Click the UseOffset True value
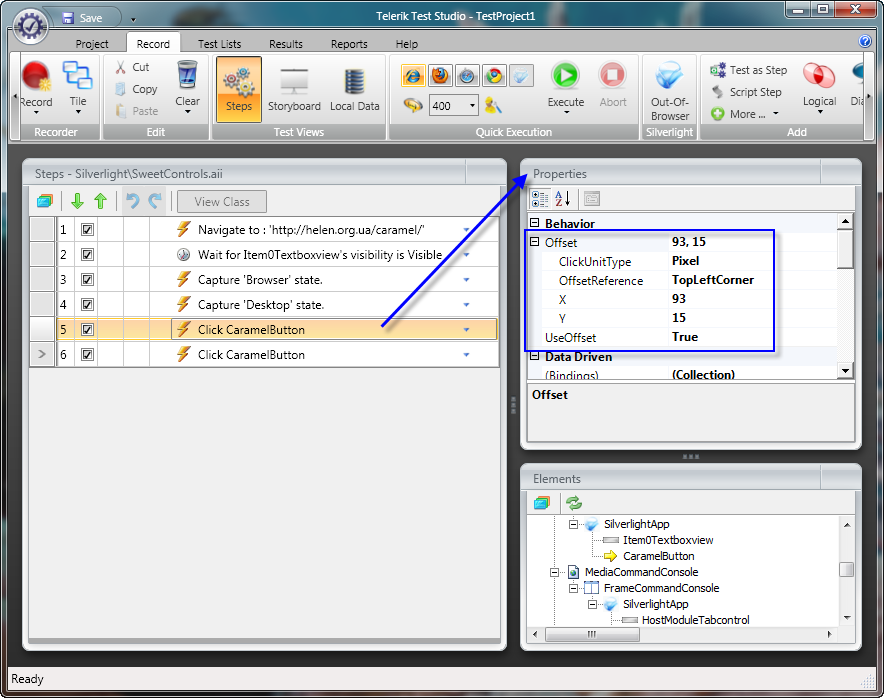 684,337
